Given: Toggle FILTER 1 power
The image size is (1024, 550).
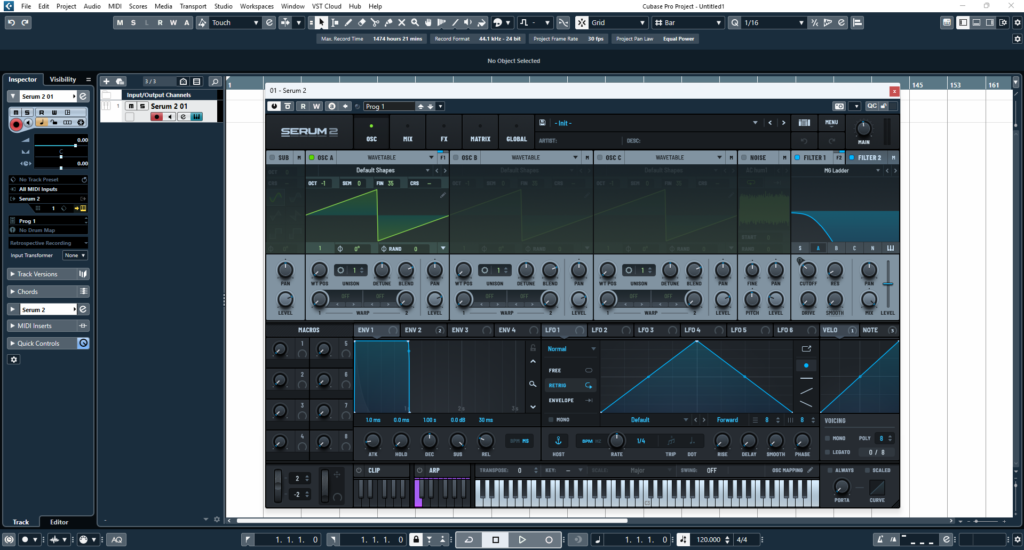Looking at the screenshot, I should (797, 157).
